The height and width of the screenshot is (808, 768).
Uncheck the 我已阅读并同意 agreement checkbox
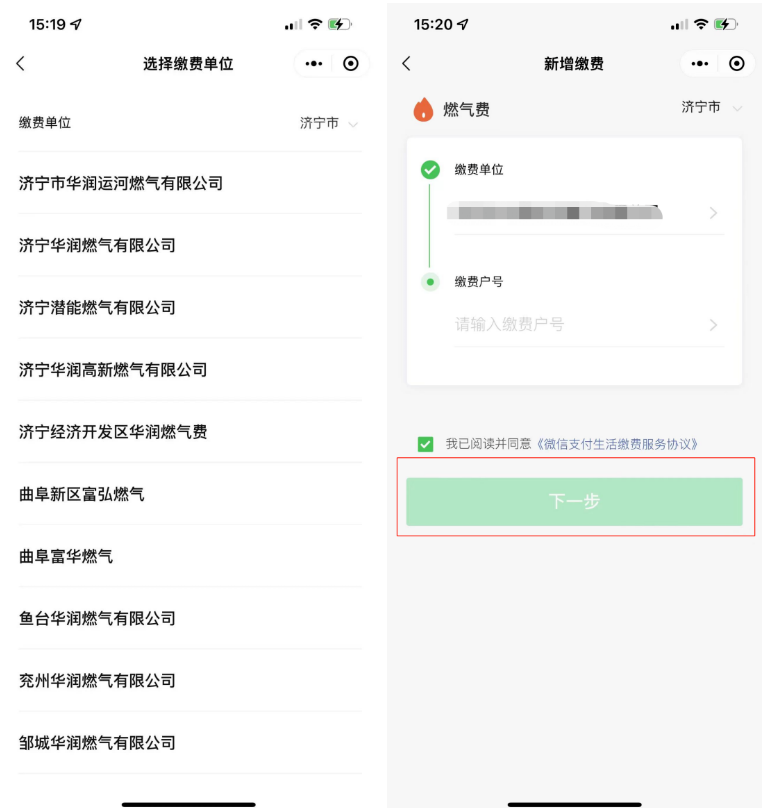point(425,444)
